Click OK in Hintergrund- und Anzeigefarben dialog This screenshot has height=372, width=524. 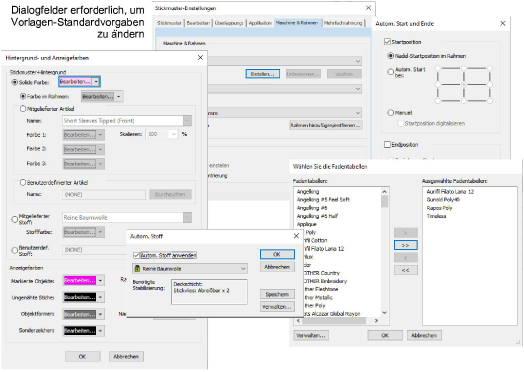tap(82, 357)
